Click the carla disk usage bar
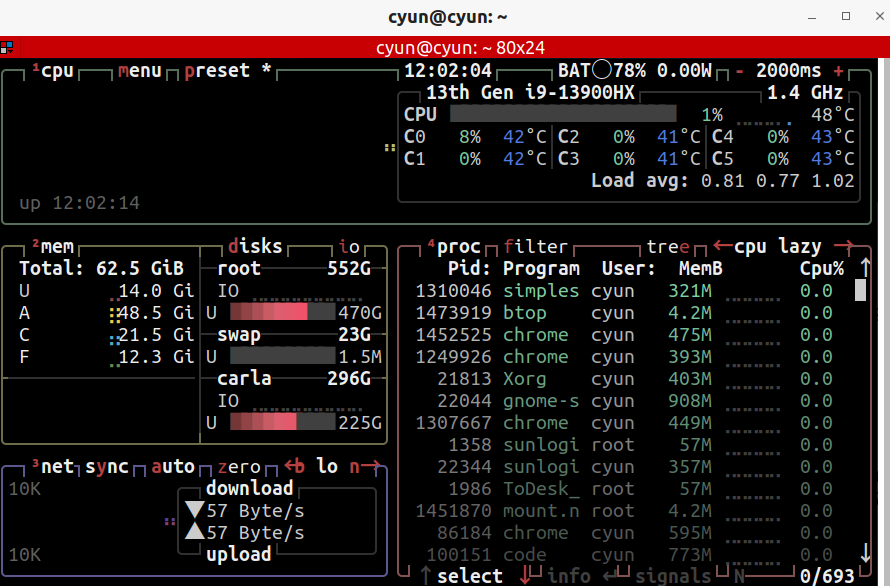890x586 pixels. point(283,422)
